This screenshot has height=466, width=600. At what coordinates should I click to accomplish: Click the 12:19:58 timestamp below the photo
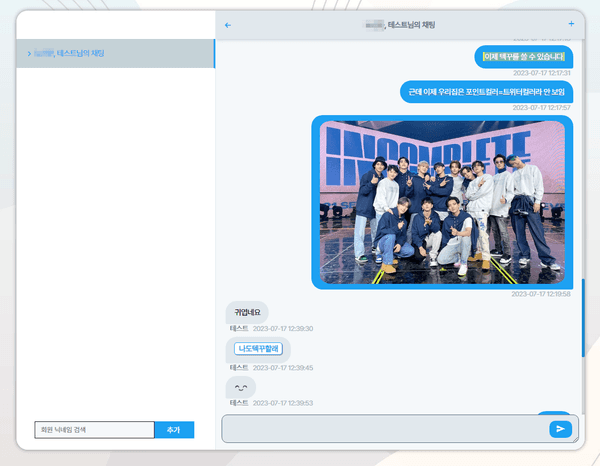(x=540, y=294)
